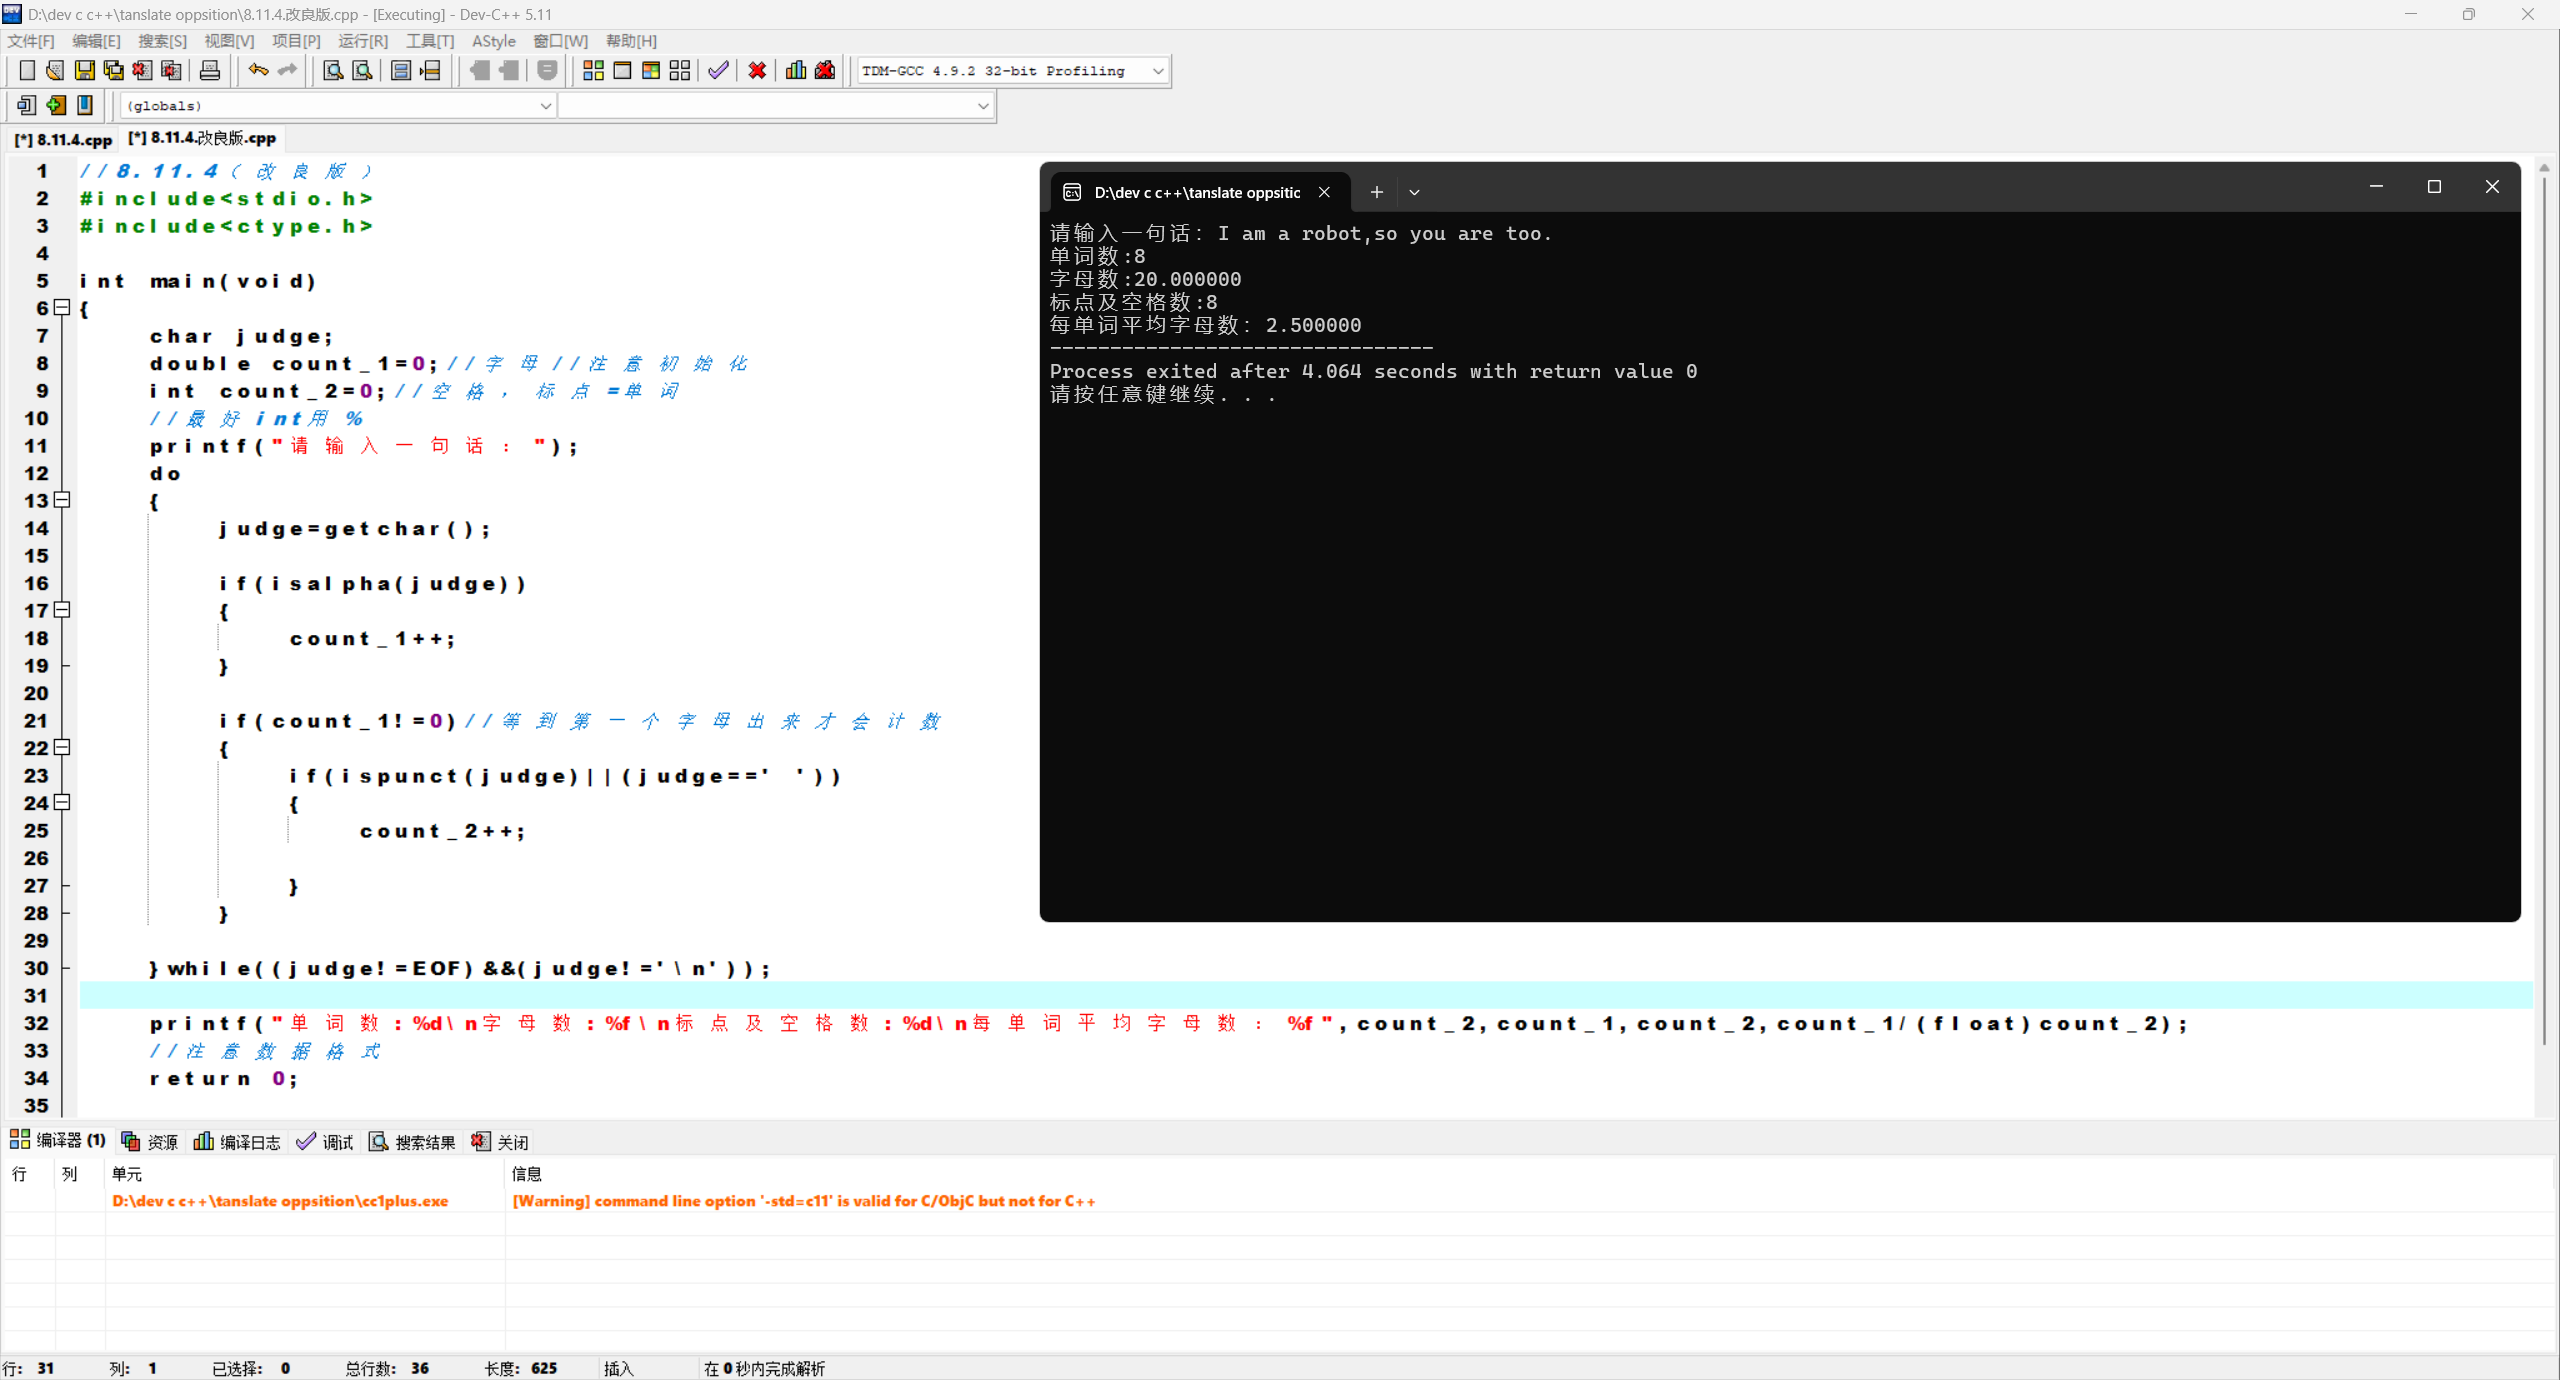Click the new blank file icon
The image size is (2560, 1380).
27,71
